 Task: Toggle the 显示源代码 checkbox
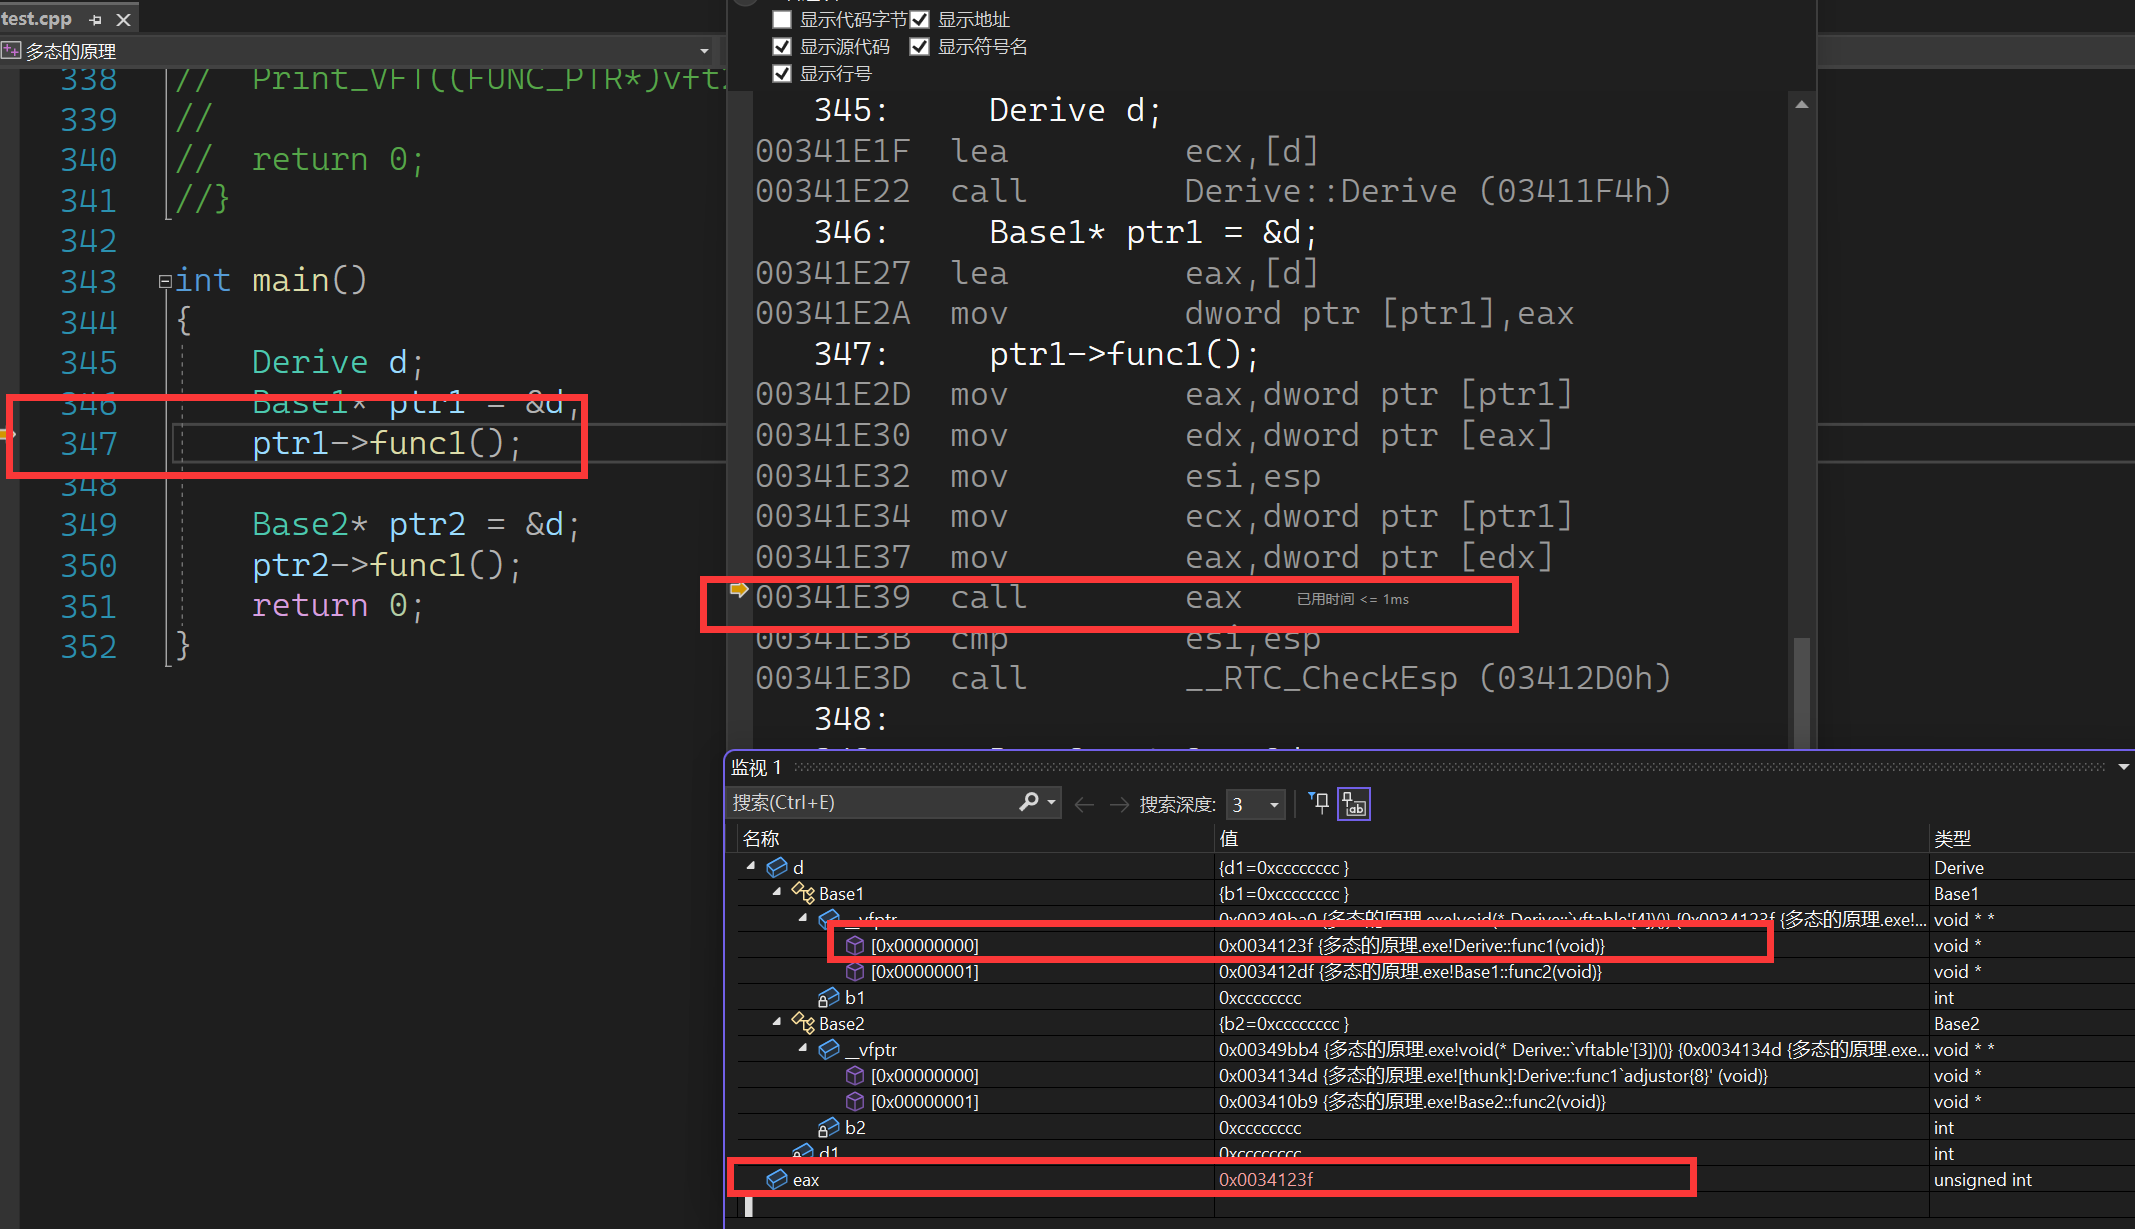tap(782, 46)
